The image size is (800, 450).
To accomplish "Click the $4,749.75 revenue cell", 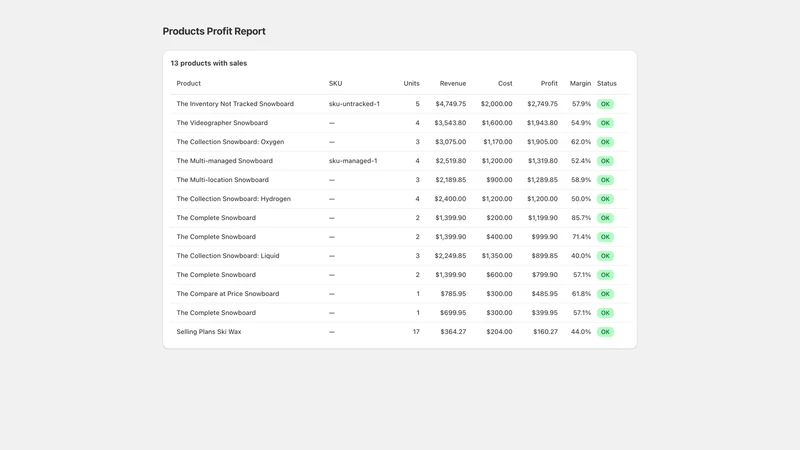I will (451, 104).
